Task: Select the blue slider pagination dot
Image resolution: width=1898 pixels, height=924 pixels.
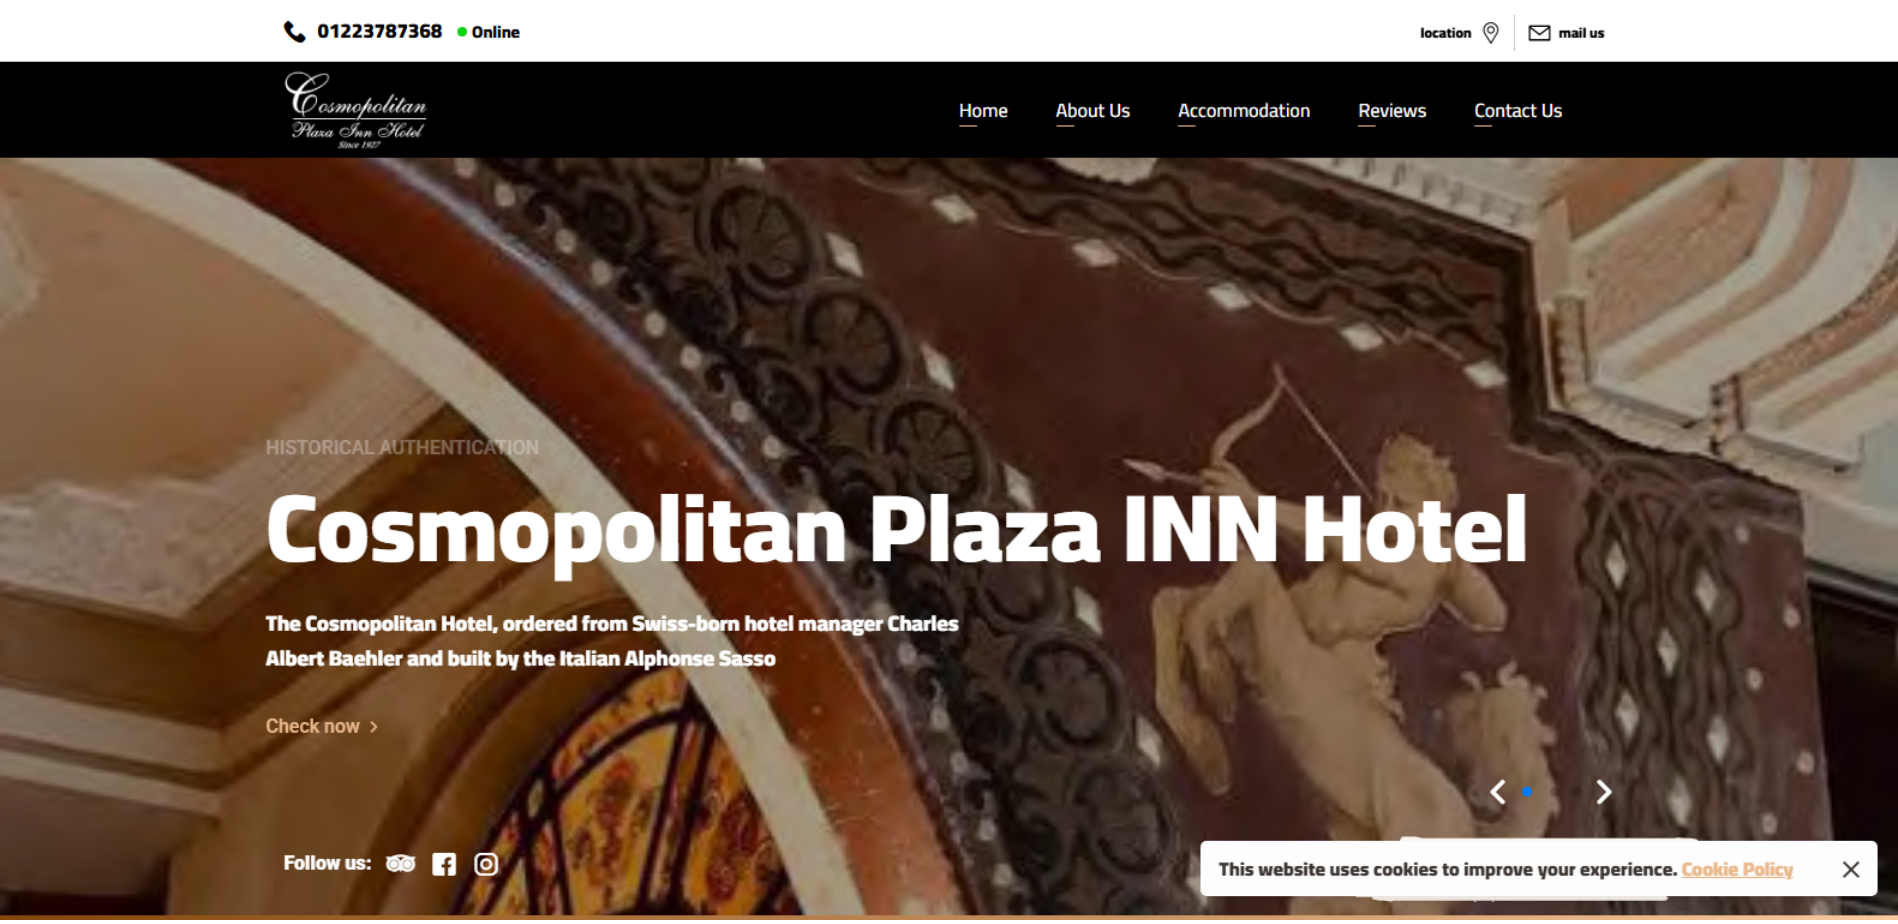Action: 1527,792
